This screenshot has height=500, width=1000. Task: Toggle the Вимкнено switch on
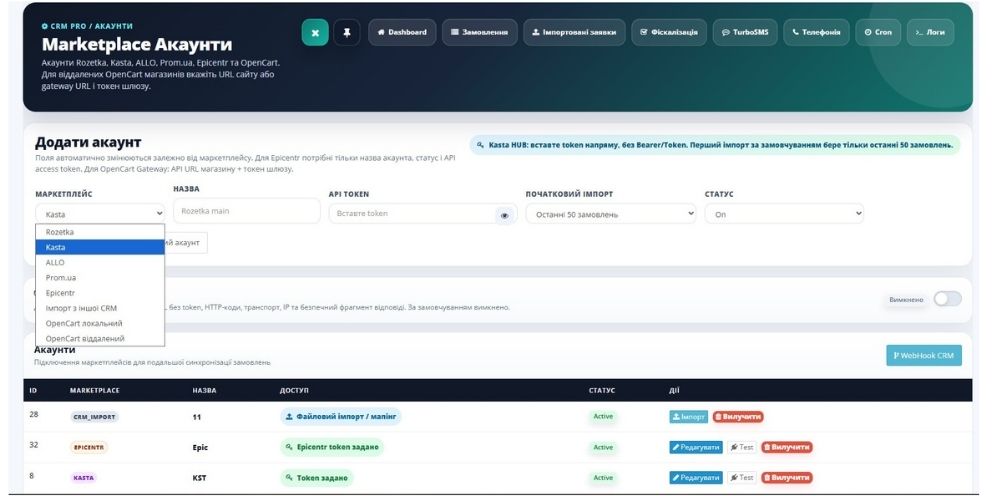point(948,299)
